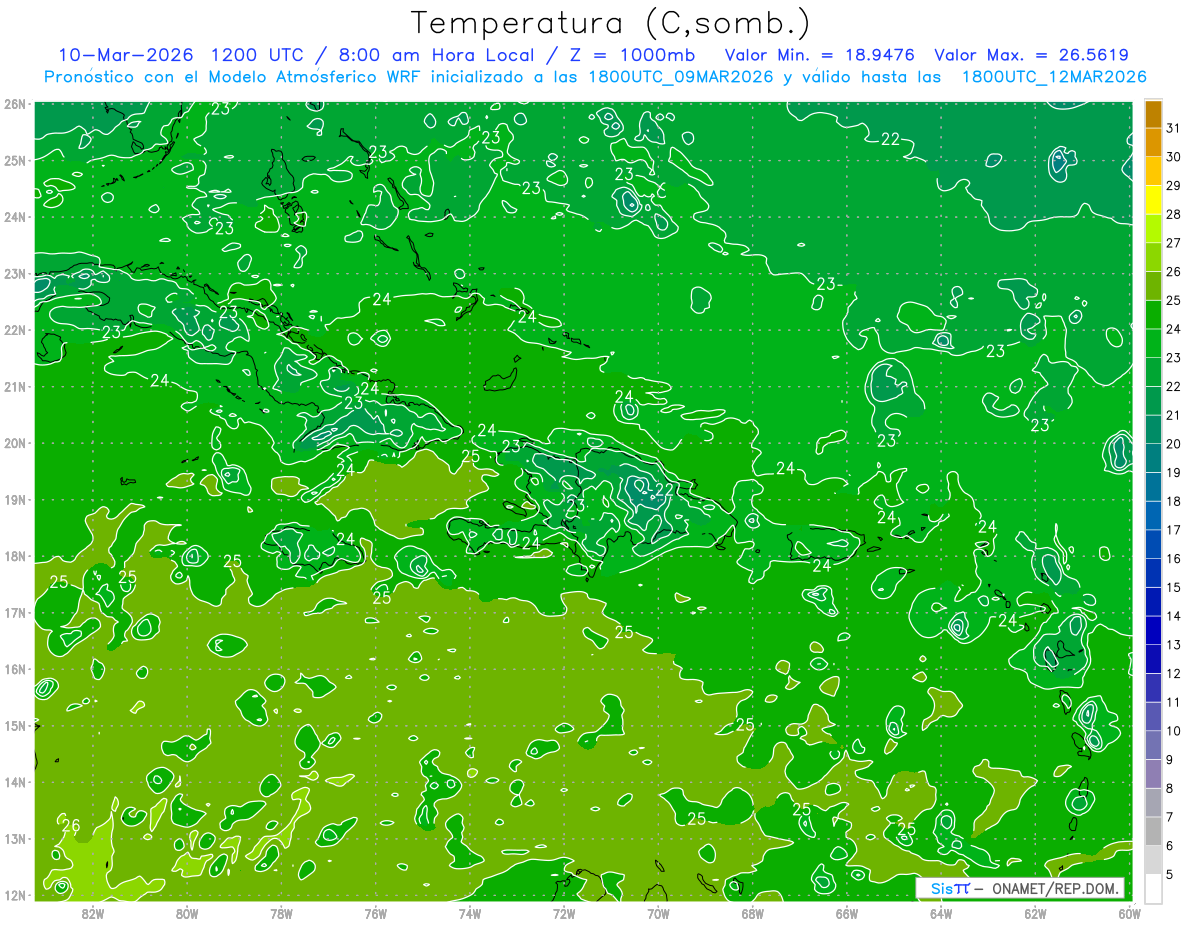1200x927 pixels.
Task: Click the yellow colorbar segment between 28 and 29
Action: [x=1153, y=200]
